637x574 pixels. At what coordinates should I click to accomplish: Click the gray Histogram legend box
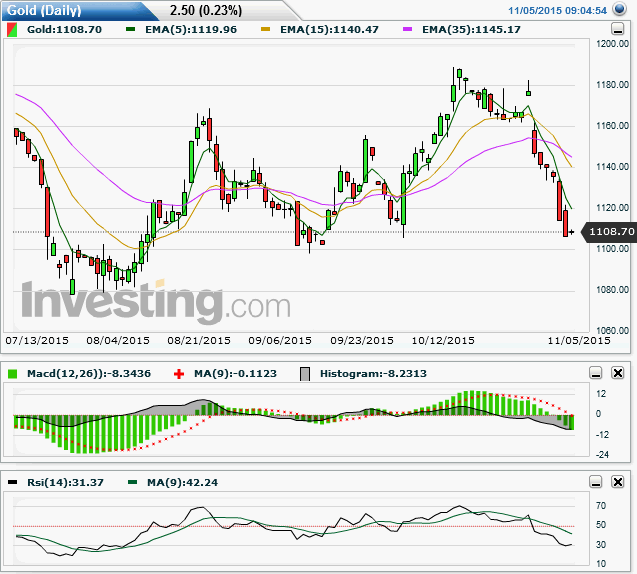305,374
